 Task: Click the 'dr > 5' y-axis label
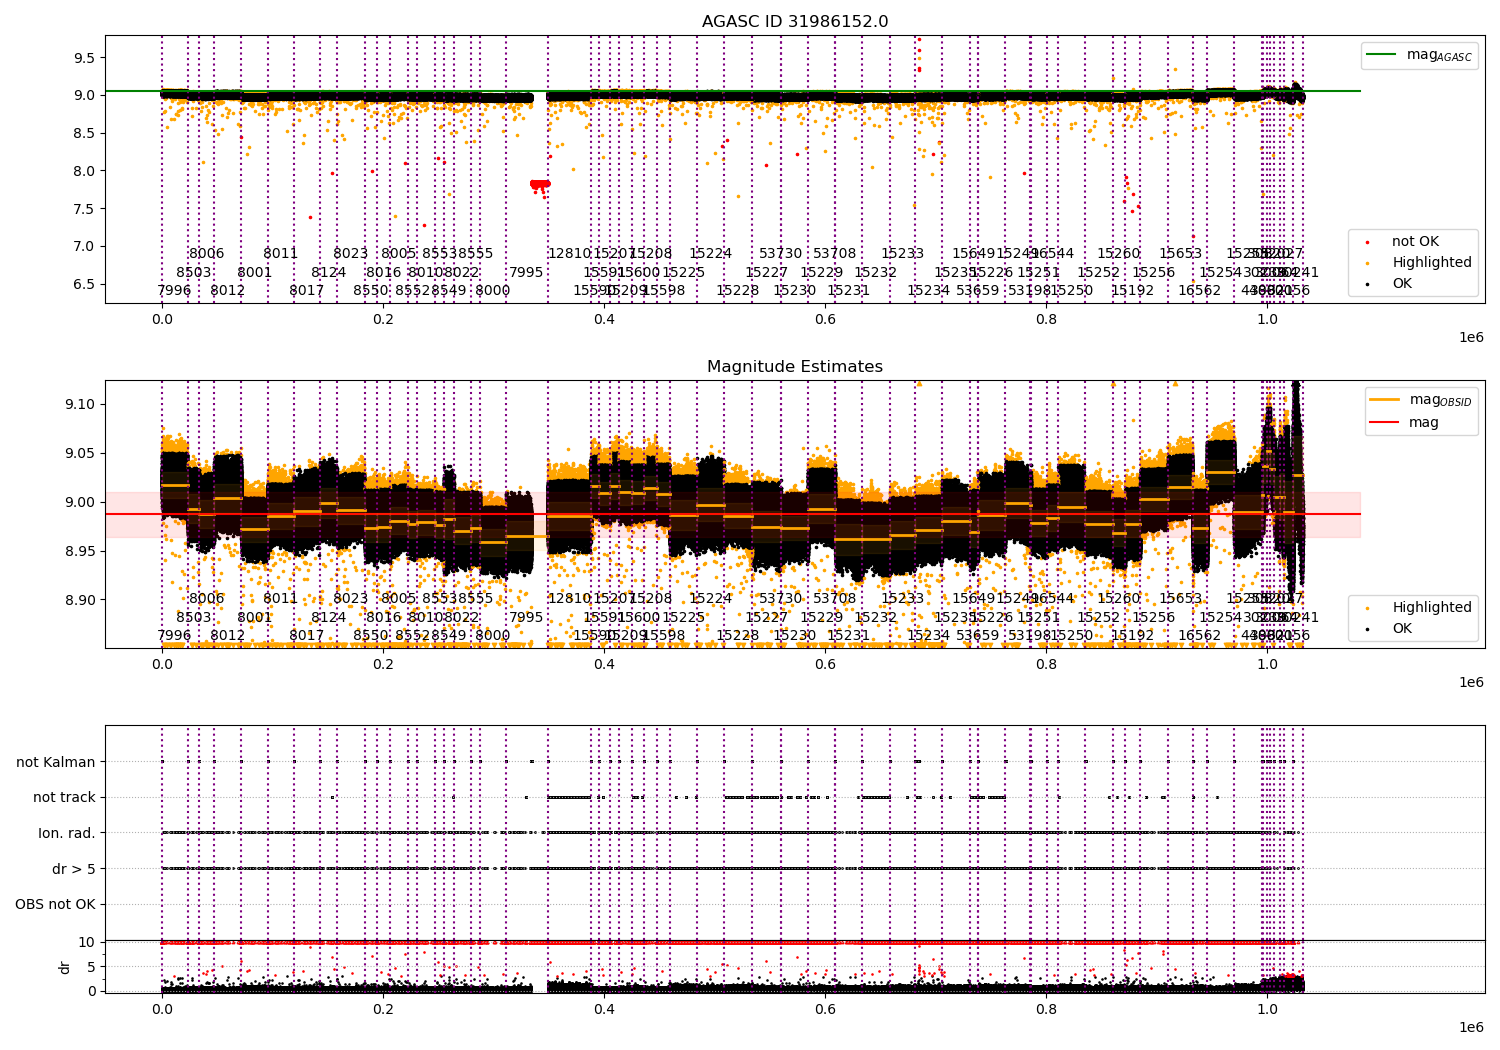pos(74,869)
